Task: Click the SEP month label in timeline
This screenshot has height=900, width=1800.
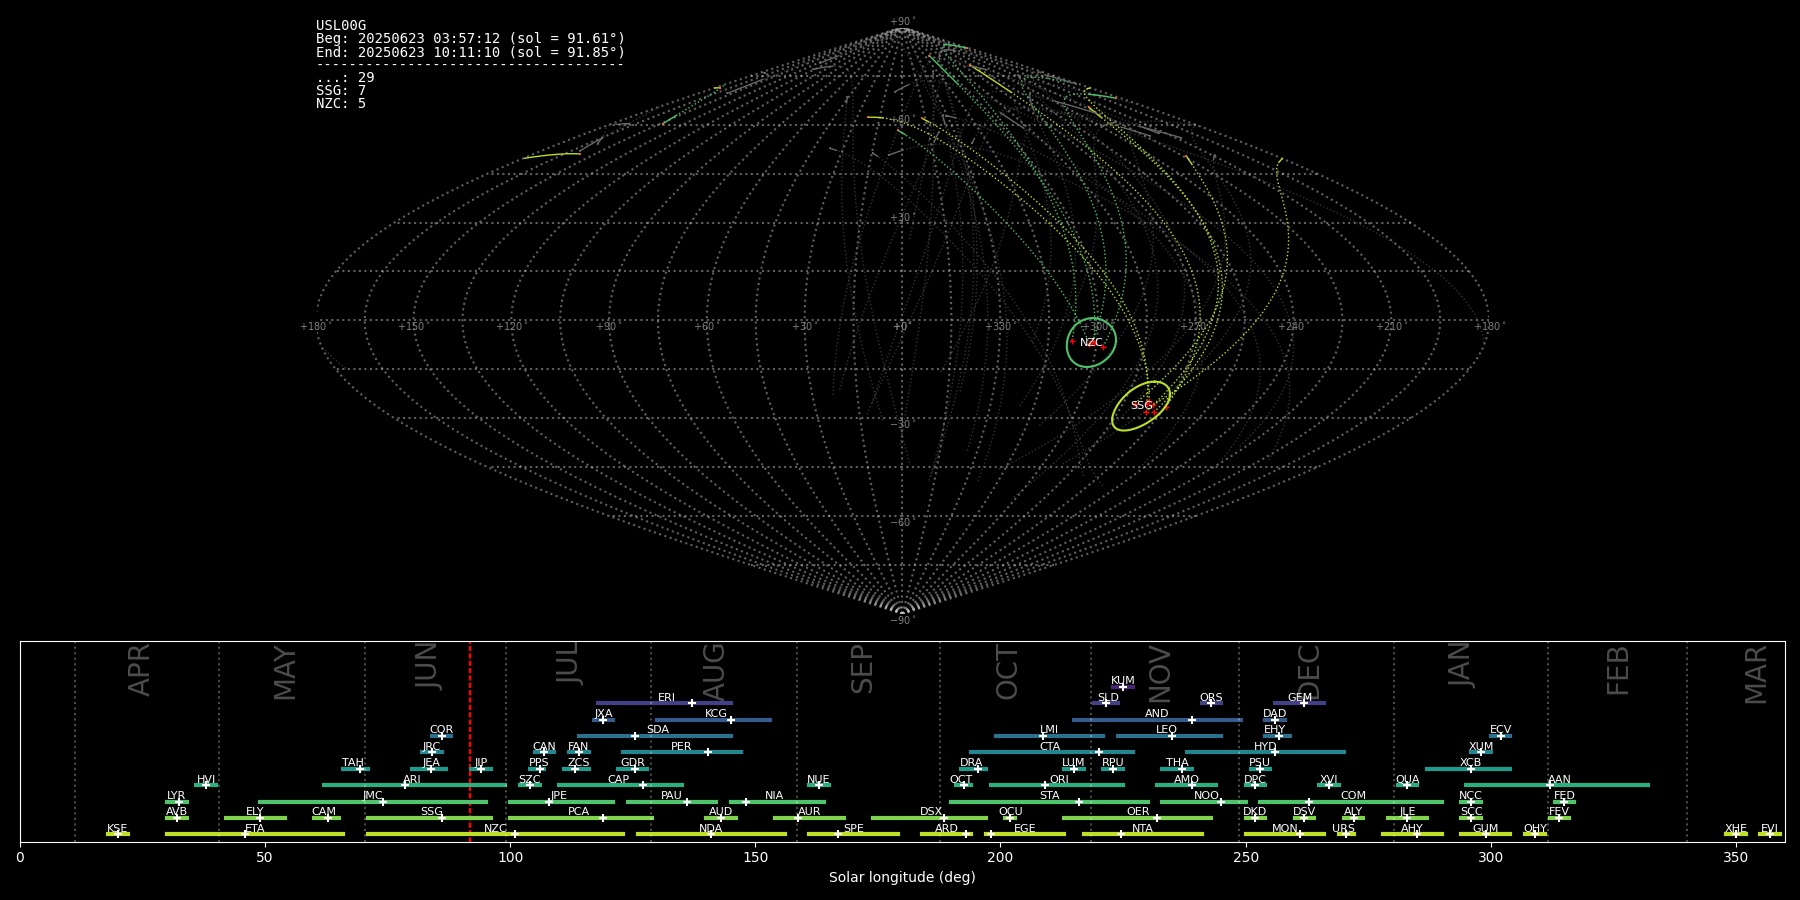Action: (x=862, y=669)
